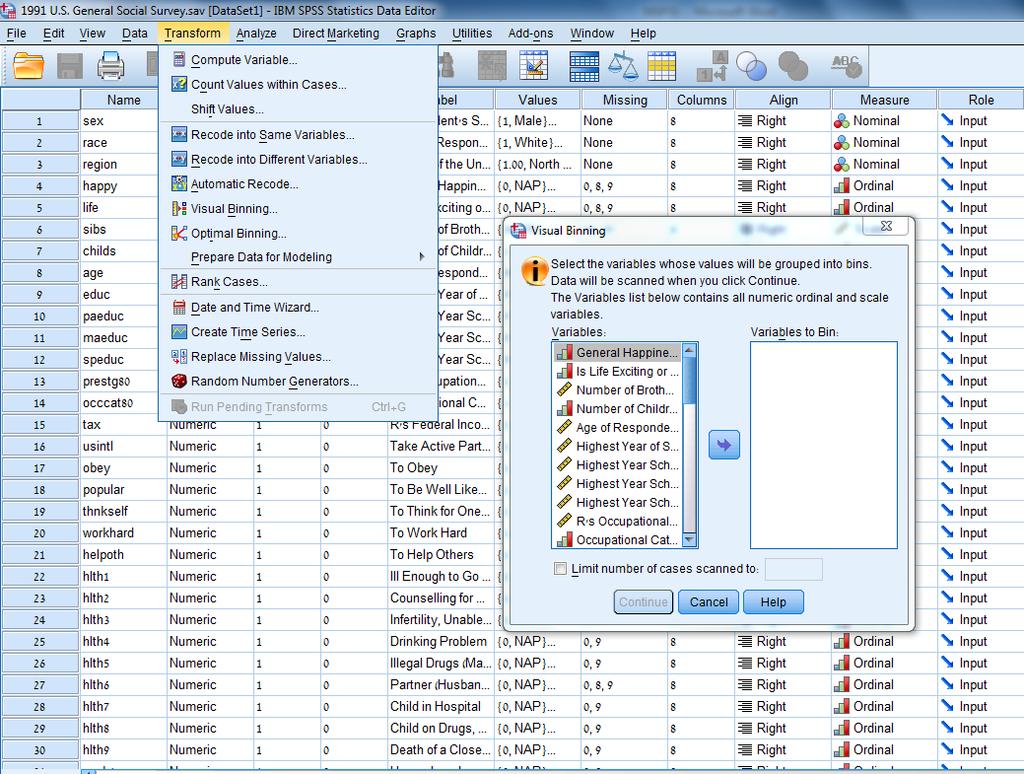
Task: Click the Insert Cases toolbar icon
Action: click(492, 66)
